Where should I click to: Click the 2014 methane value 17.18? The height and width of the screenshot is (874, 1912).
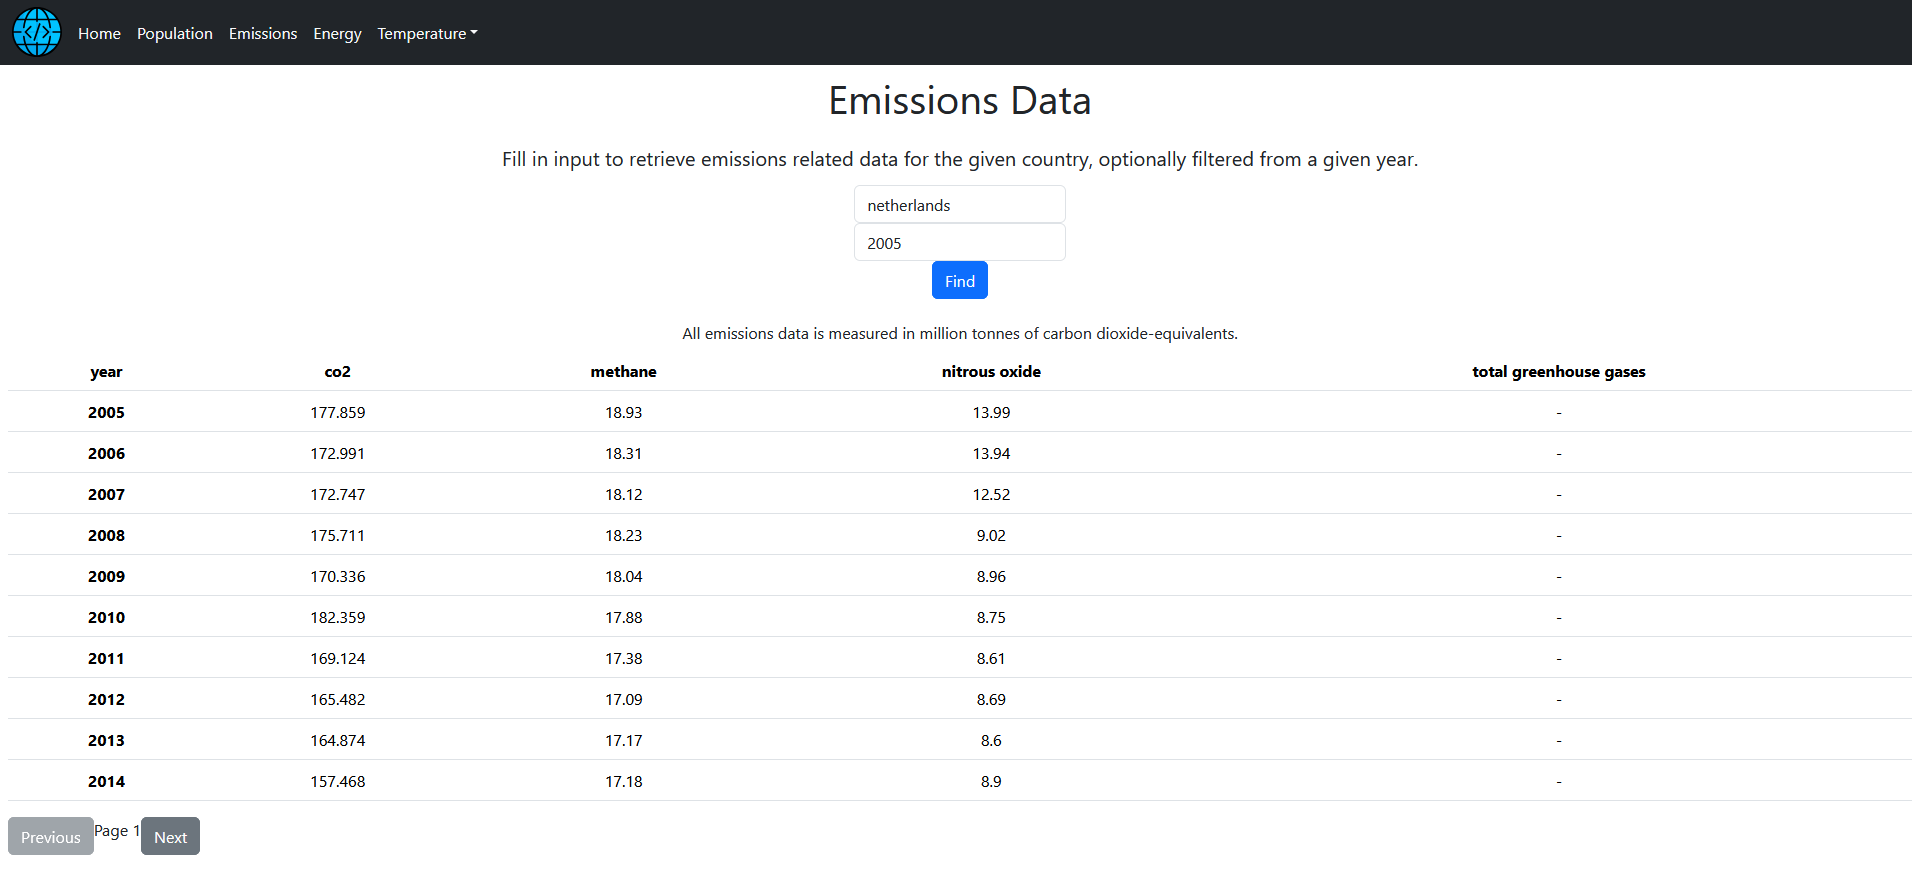[x=623, y=782]
